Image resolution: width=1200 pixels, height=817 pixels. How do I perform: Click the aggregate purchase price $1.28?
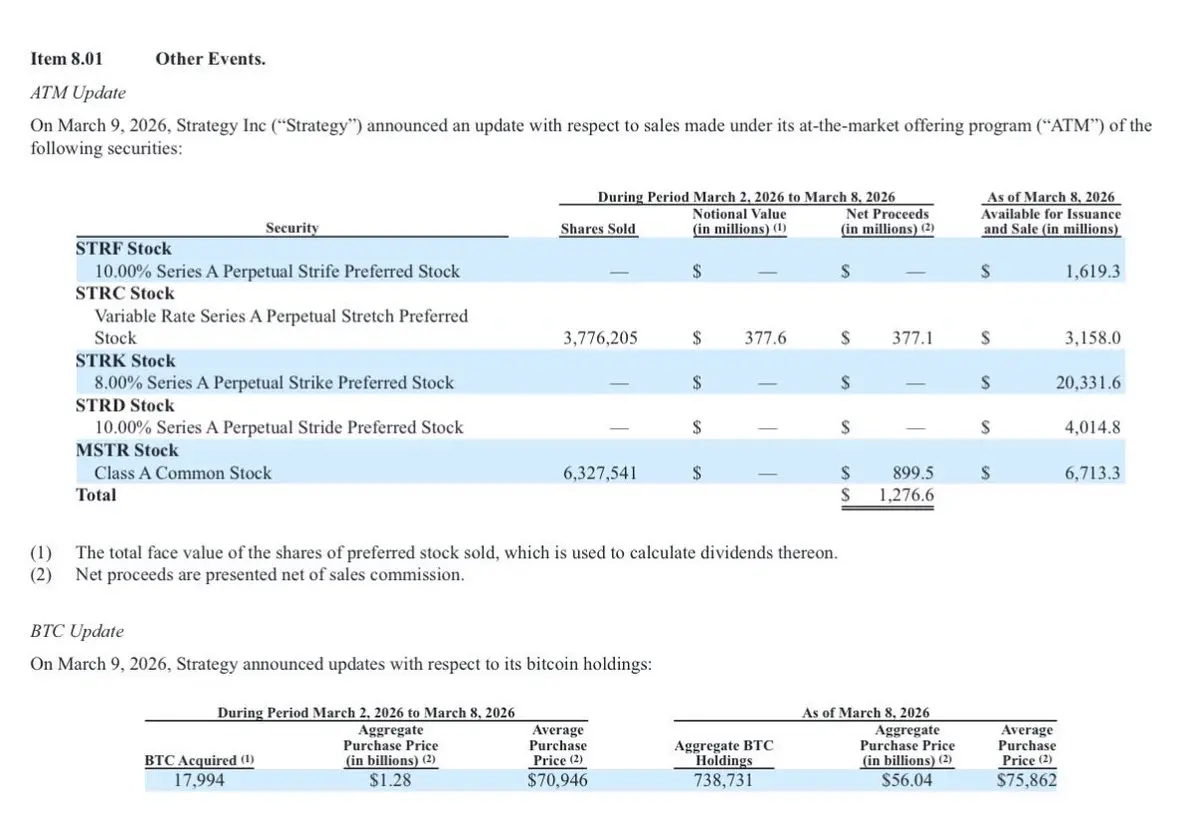click(391, 781)
